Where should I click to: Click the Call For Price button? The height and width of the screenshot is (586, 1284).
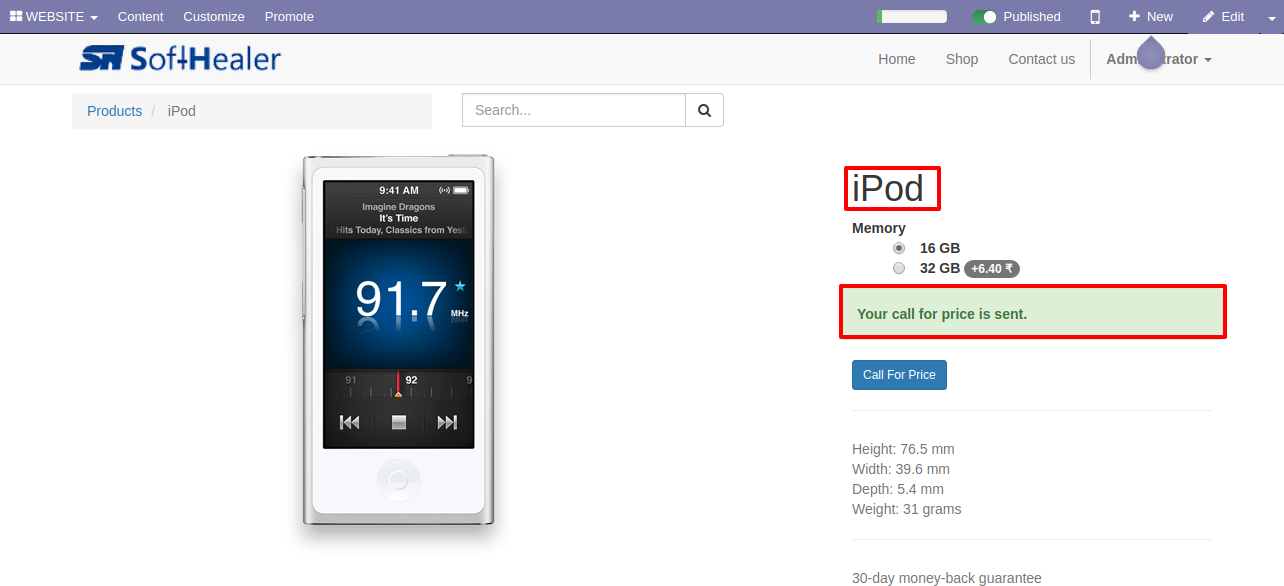coord(899,375)
